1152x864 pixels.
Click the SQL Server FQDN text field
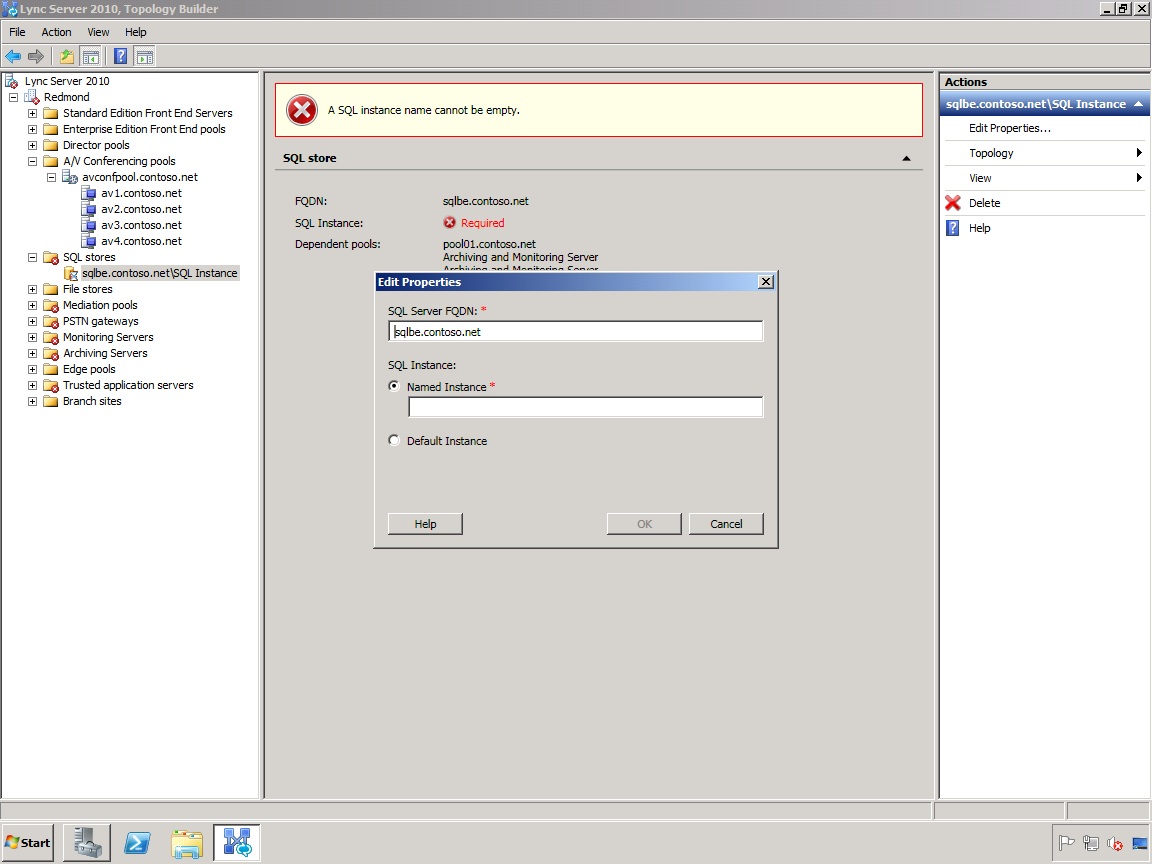(x=575, y=331)
